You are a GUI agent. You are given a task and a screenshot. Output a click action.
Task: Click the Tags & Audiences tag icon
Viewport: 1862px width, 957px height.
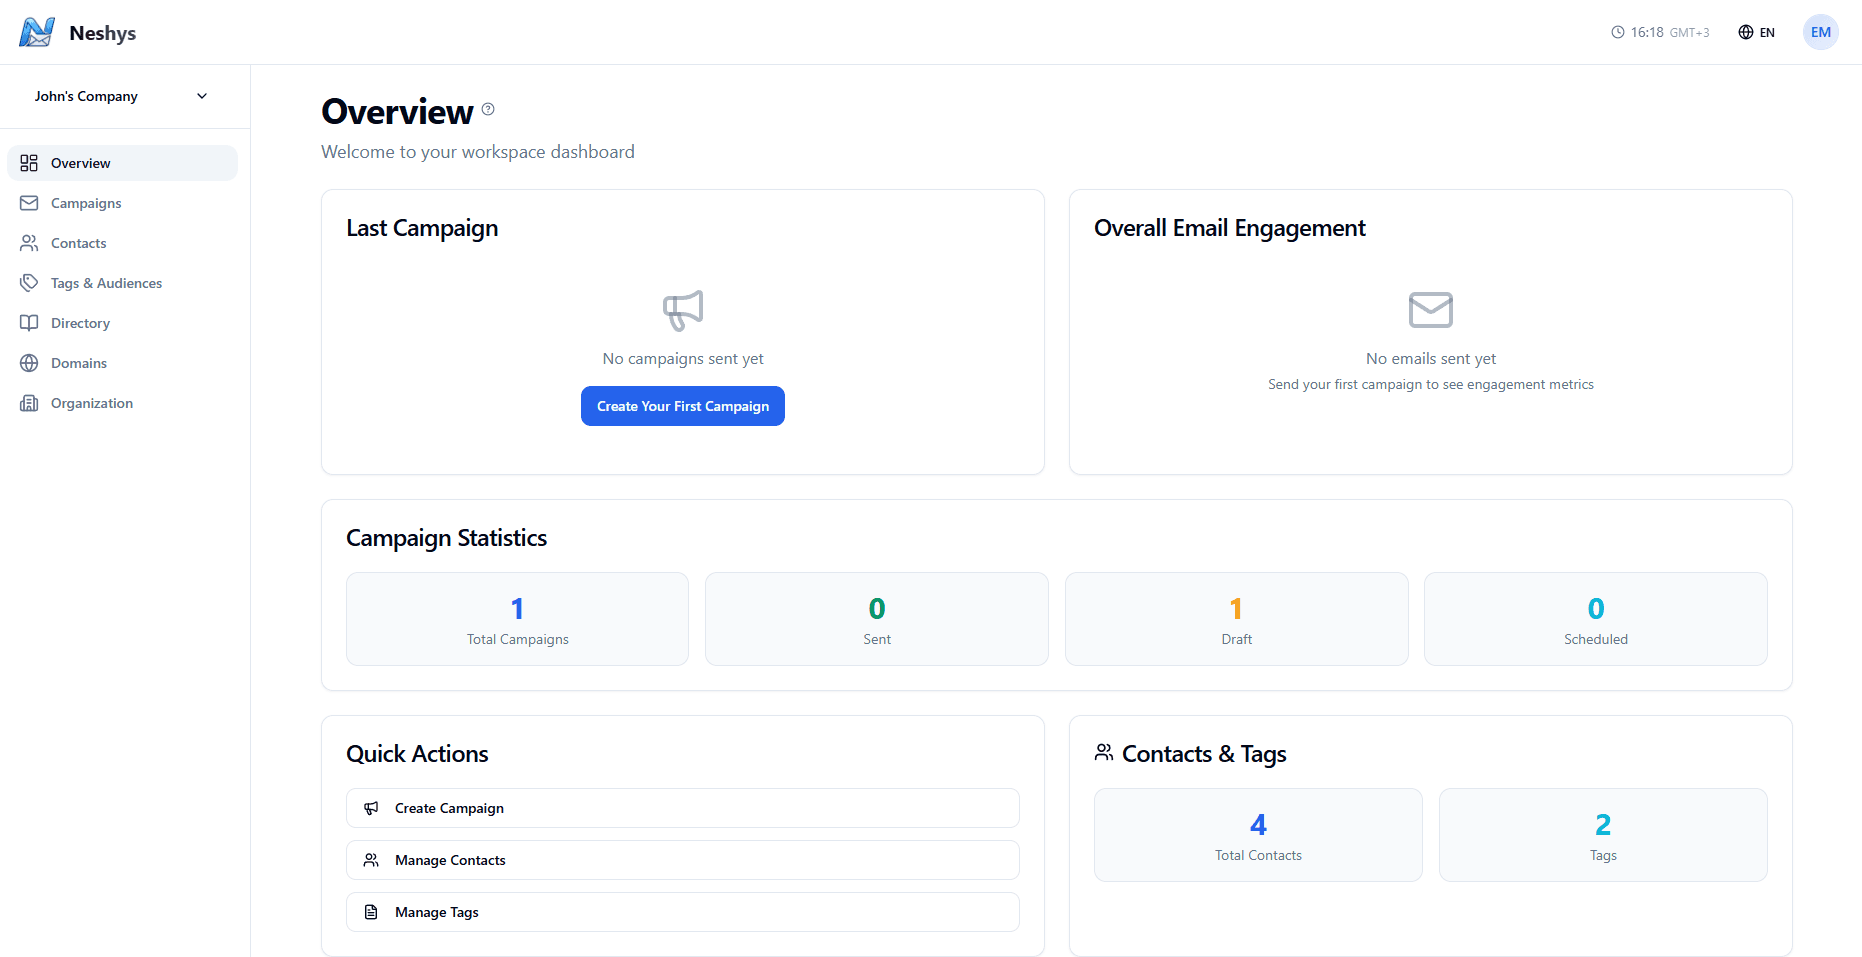click(29, 283)
